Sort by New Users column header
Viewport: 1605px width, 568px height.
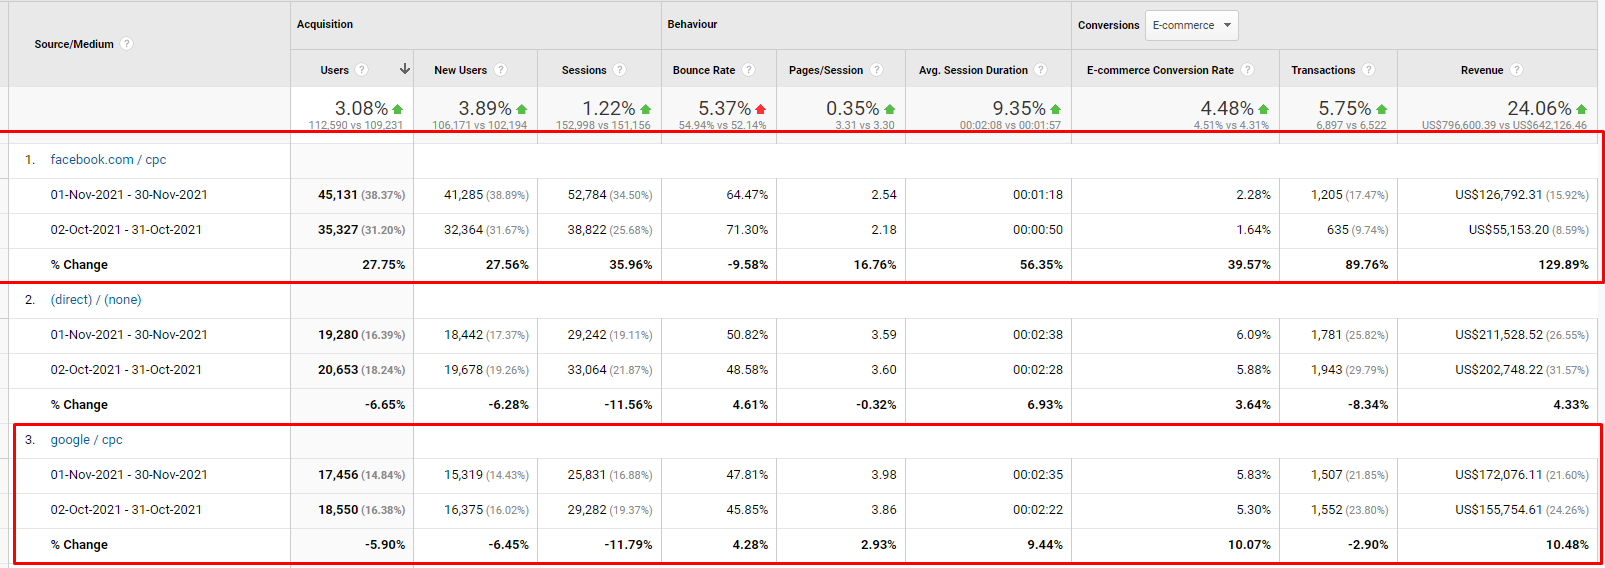point(460,70)
